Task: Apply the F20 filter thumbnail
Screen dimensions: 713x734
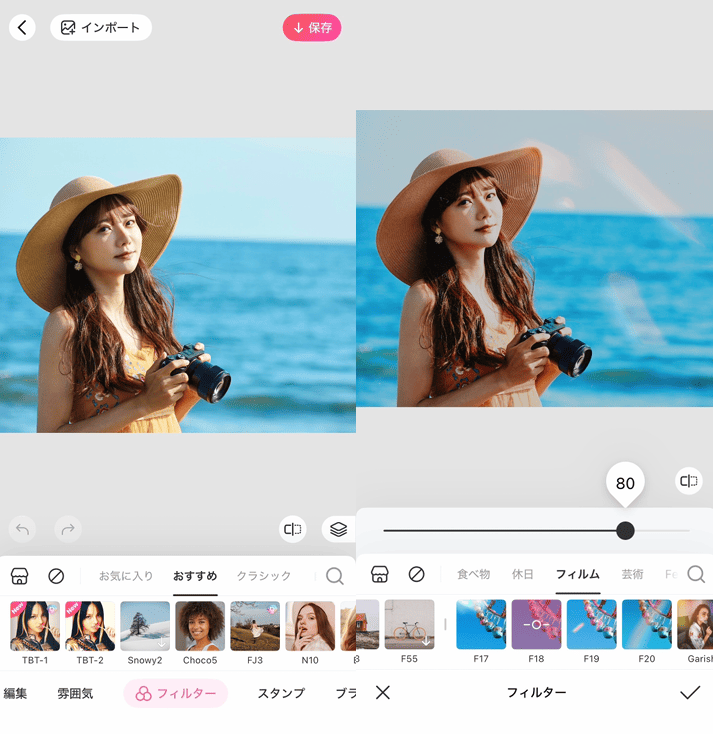Action: (x=647, y=624)
